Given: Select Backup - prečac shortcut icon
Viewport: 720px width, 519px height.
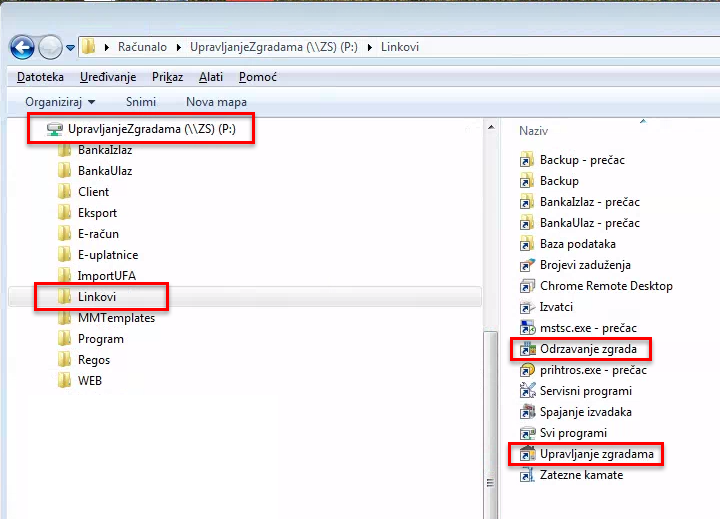Looking at the screenshot, I should point(527,160).
